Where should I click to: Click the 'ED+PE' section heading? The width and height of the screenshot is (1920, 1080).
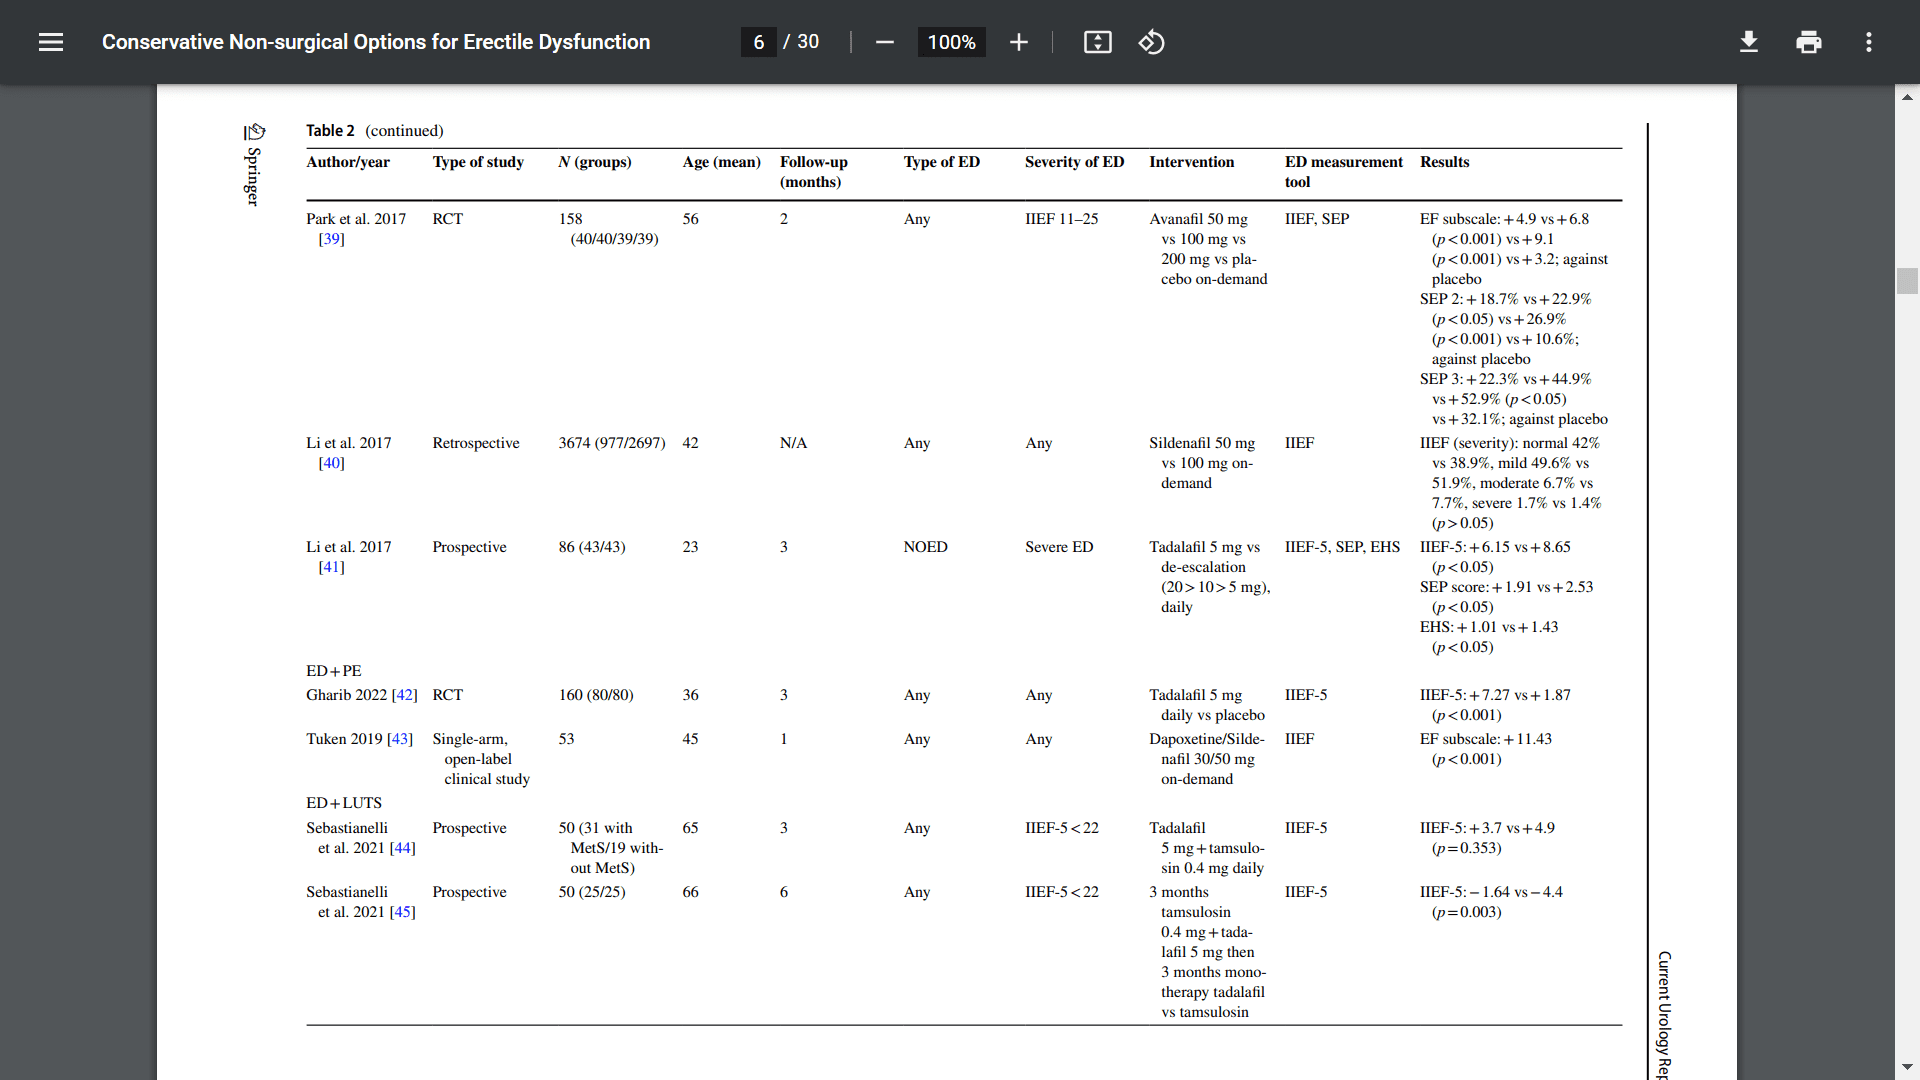click(x=334, y=671)
